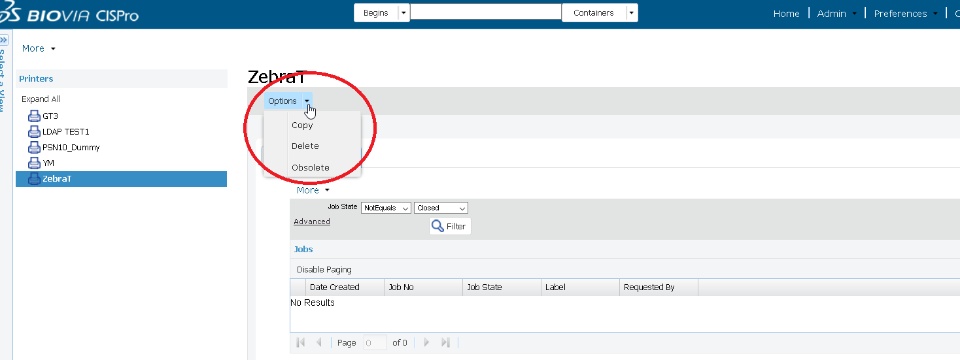Viewport: 960px width, 360px height.
Task: Click the Printers panel header
Action: [121, 78]
